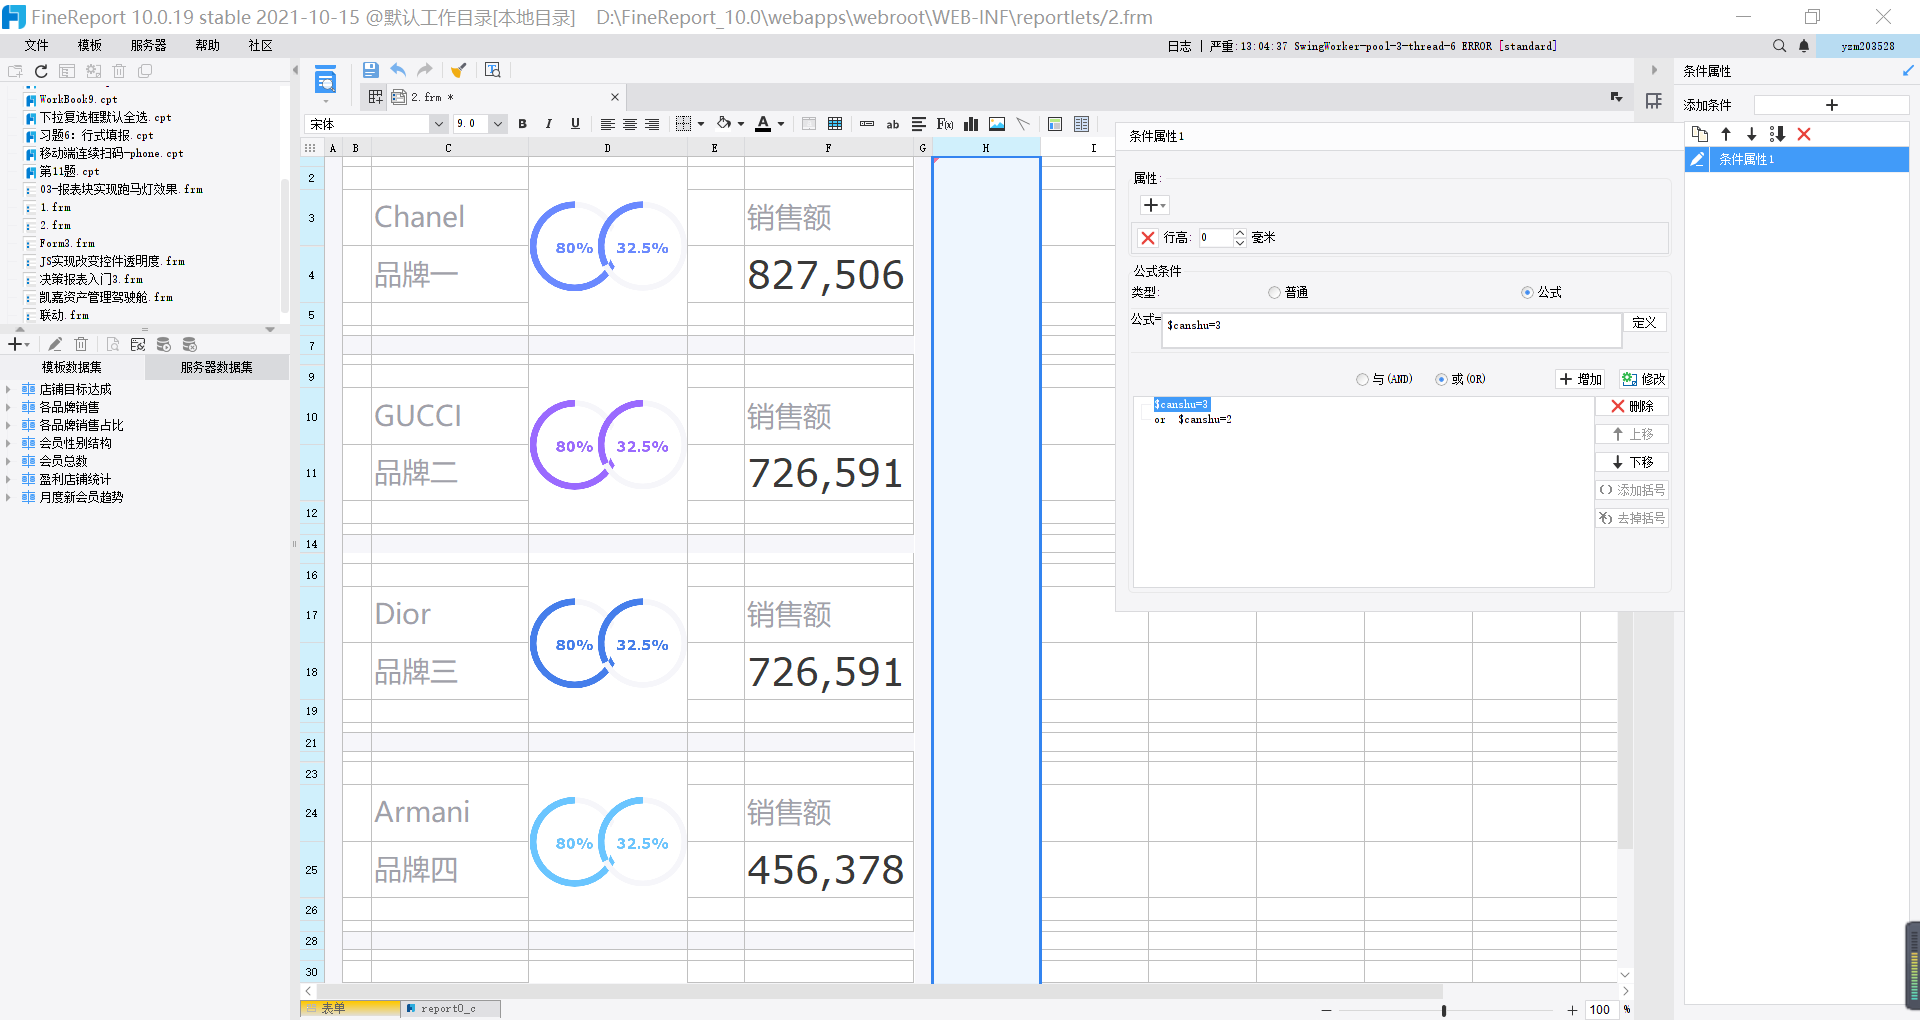Open the 宋体 font family dropdown
The width and height of the screenshot is (1920, 1020).
[x=438, y=124]
